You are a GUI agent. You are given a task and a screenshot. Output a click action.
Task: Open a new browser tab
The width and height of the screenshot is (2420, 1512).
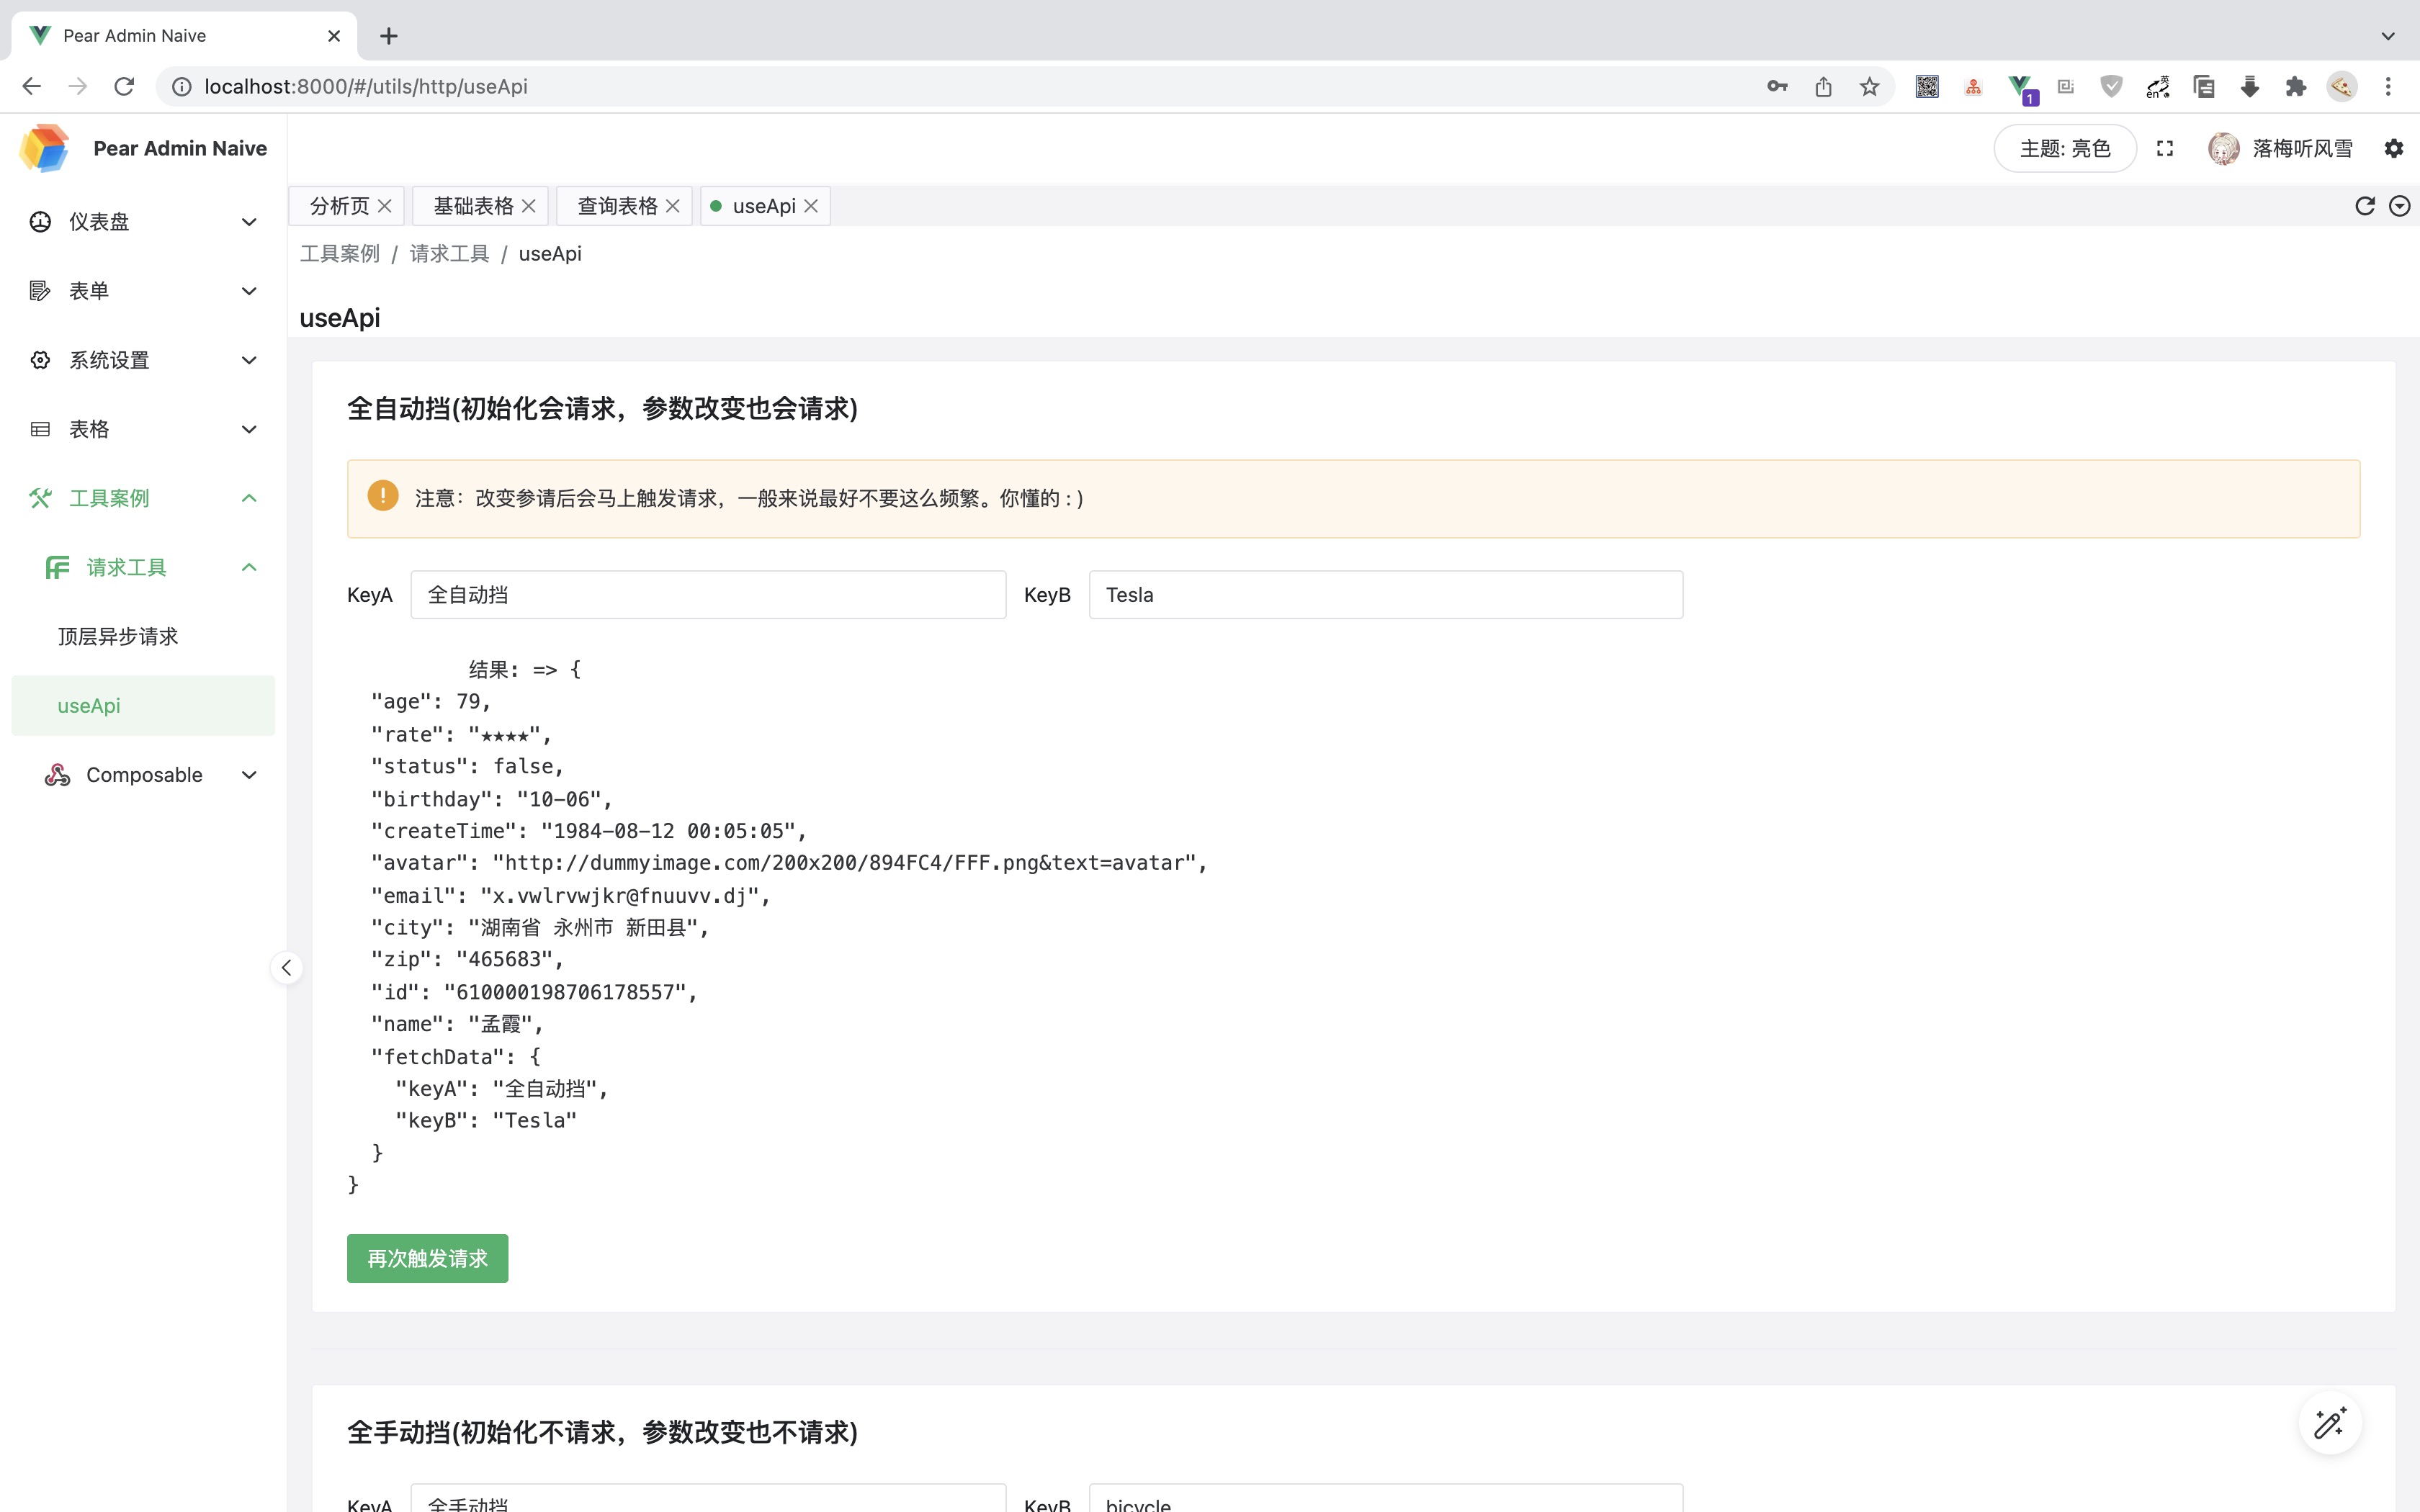coord(389,36)
